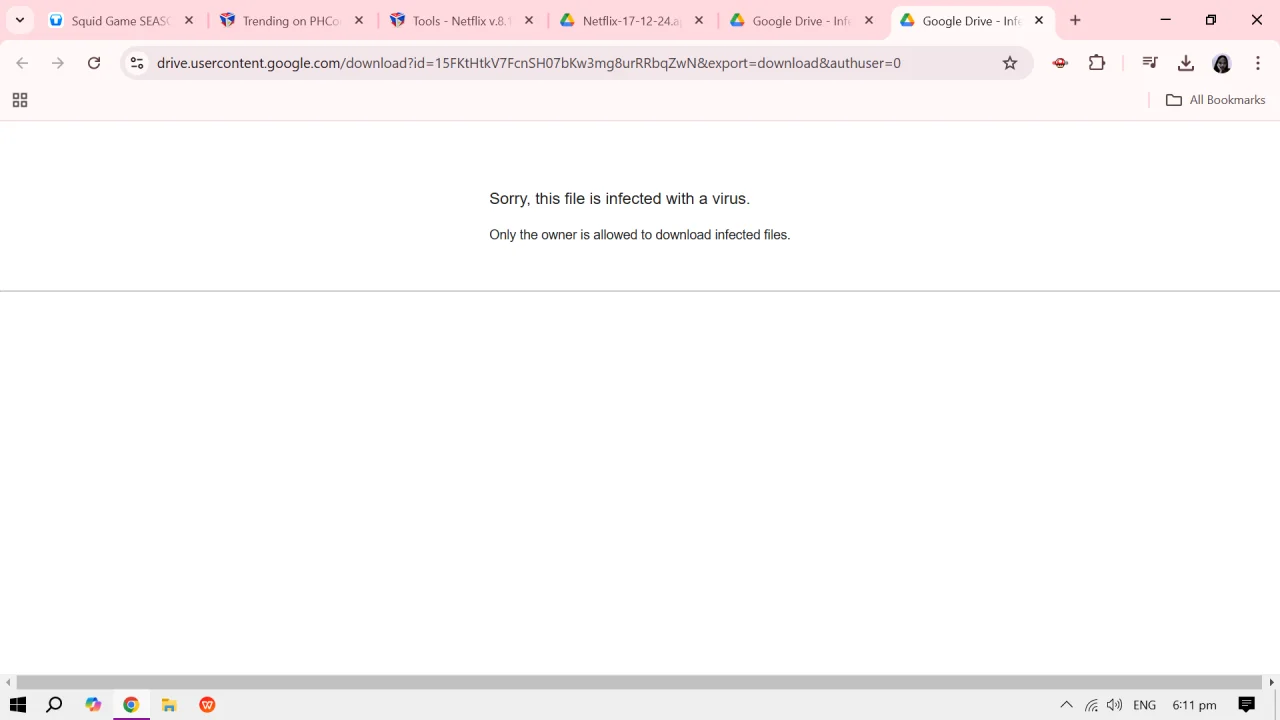Open the Extensions puzzle icon
Screen dimensions: 1280x720
pyautogui.click(x=1097, y=63)
